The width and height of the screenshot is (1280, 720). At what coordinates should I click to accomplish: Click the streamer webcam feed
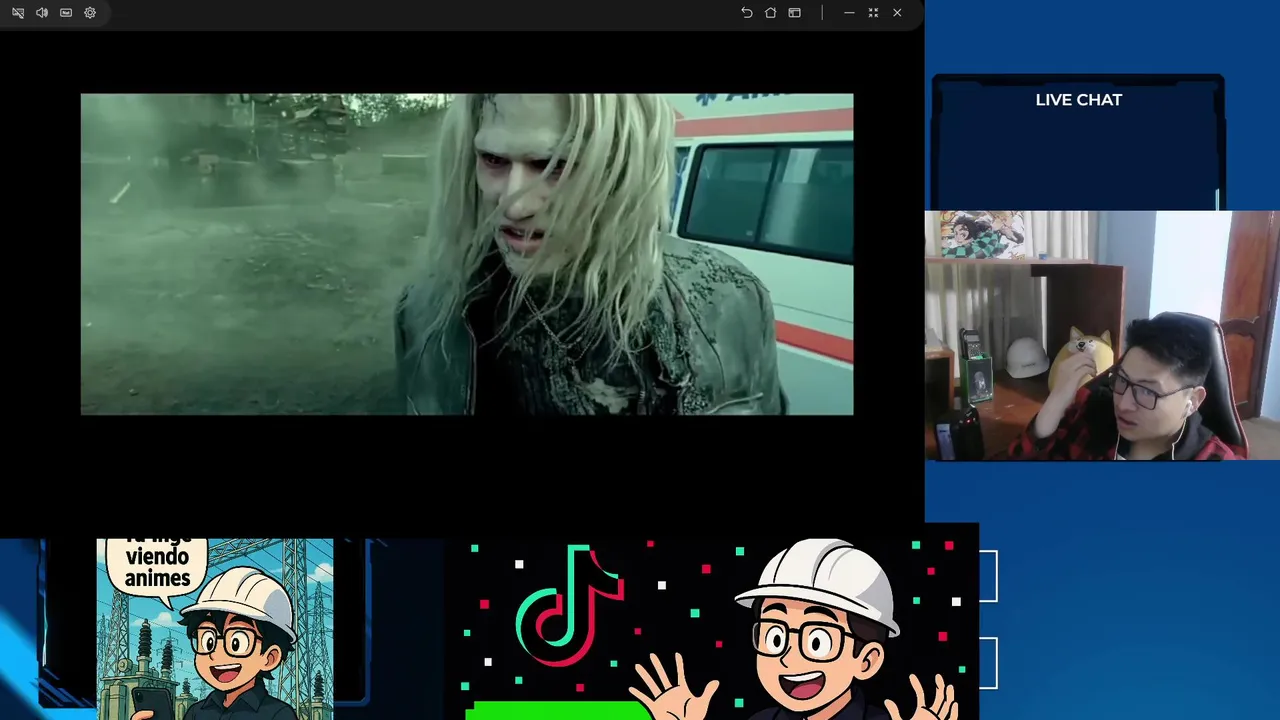click(1102, 335)
